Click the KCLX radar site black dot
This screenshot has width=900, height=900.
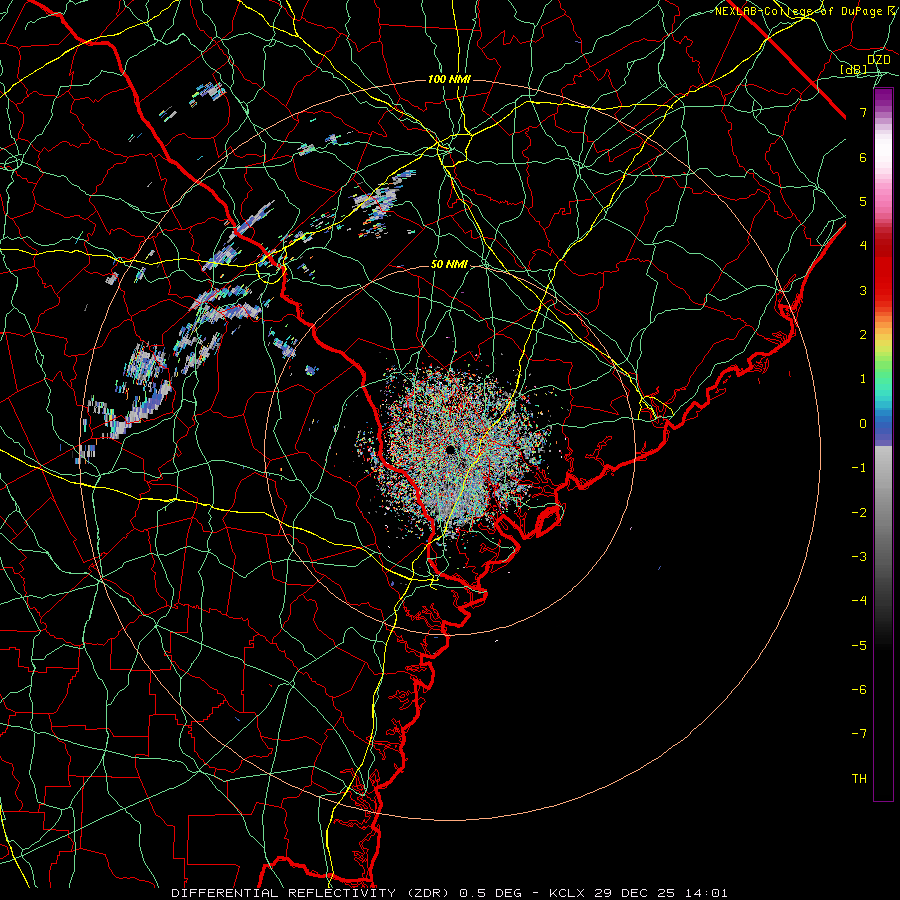pyautogui.click(x=451, y=449)
